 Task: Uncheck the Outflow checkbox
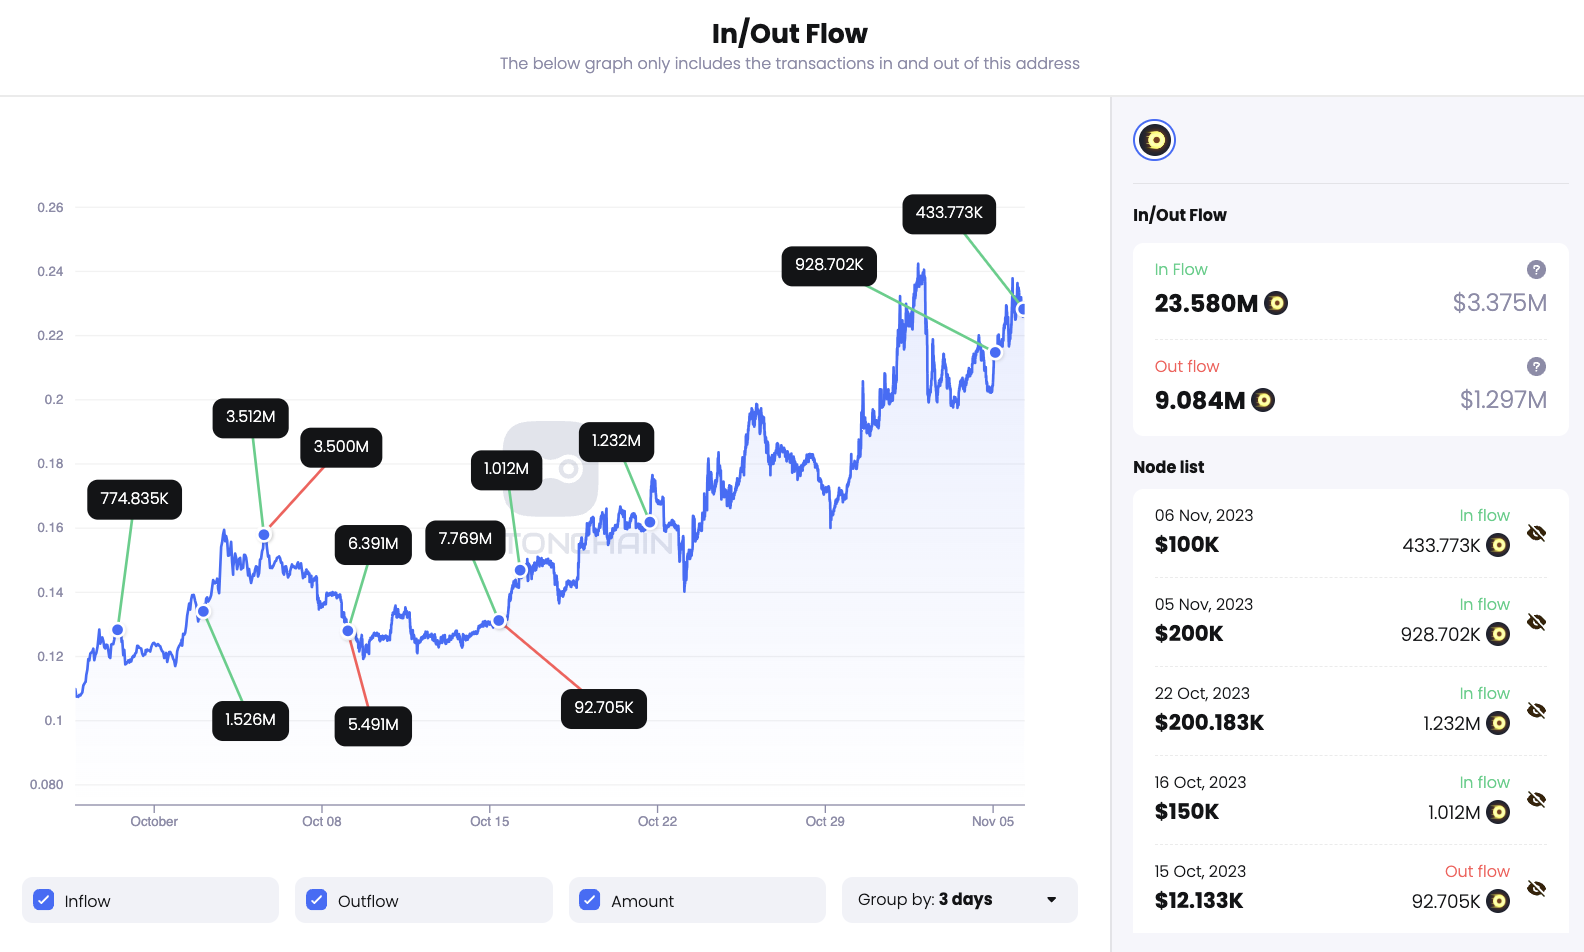[x=317, y=900]
